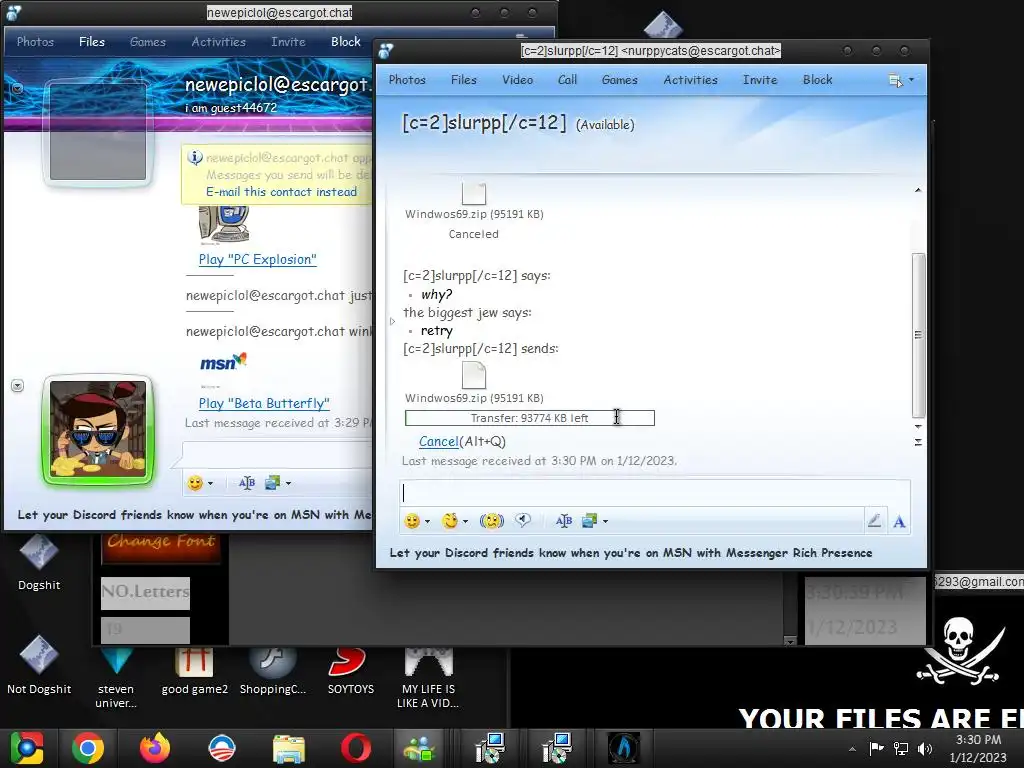The width and height of the screenshot is (1024, 768).
Task: Click the Messenger icon in the taskbar
Action: [x=419, y=748]
